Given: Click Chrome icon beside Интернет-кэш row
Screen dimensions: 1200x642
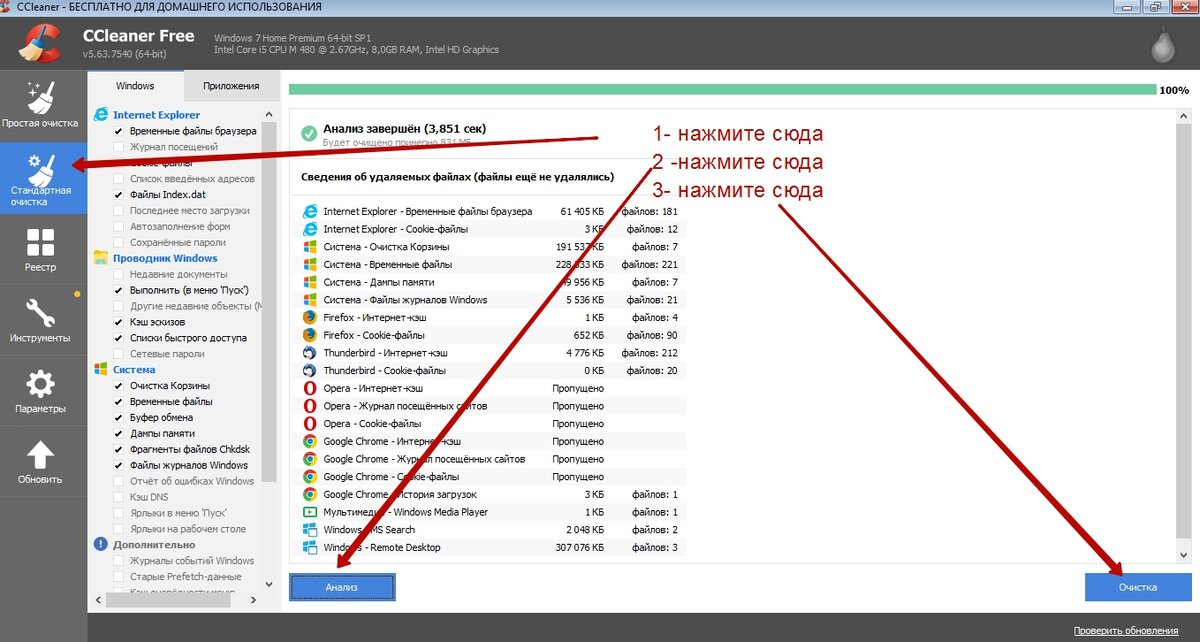Looking at the screenshot, I should 309,441.
